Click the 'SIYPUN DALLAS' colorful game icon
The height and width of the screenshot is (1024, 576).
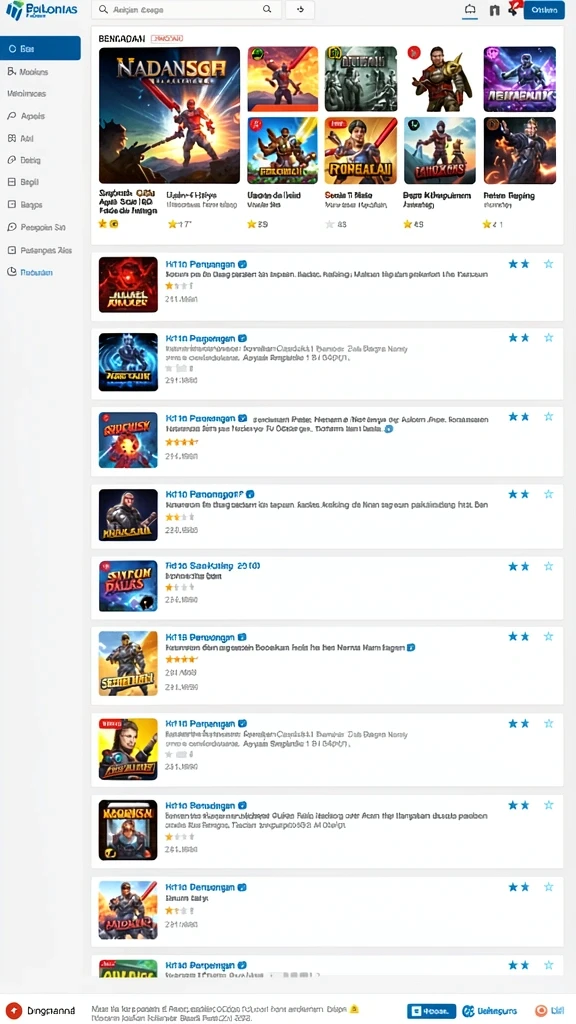tap(128, 586)
